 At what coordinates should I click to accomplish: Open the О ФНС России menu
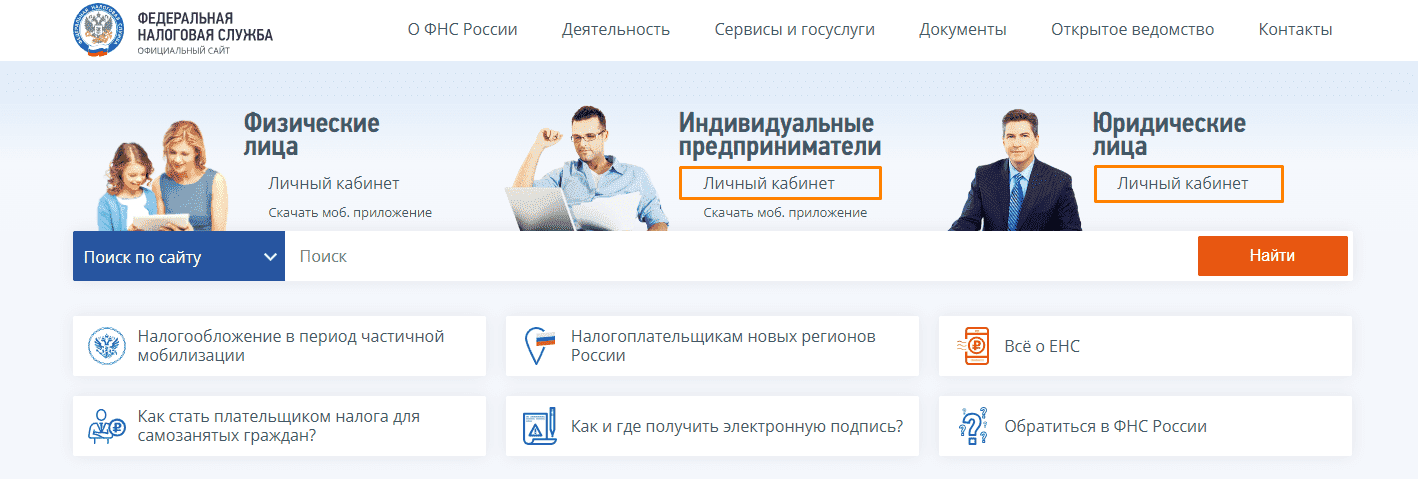point(463,29)
